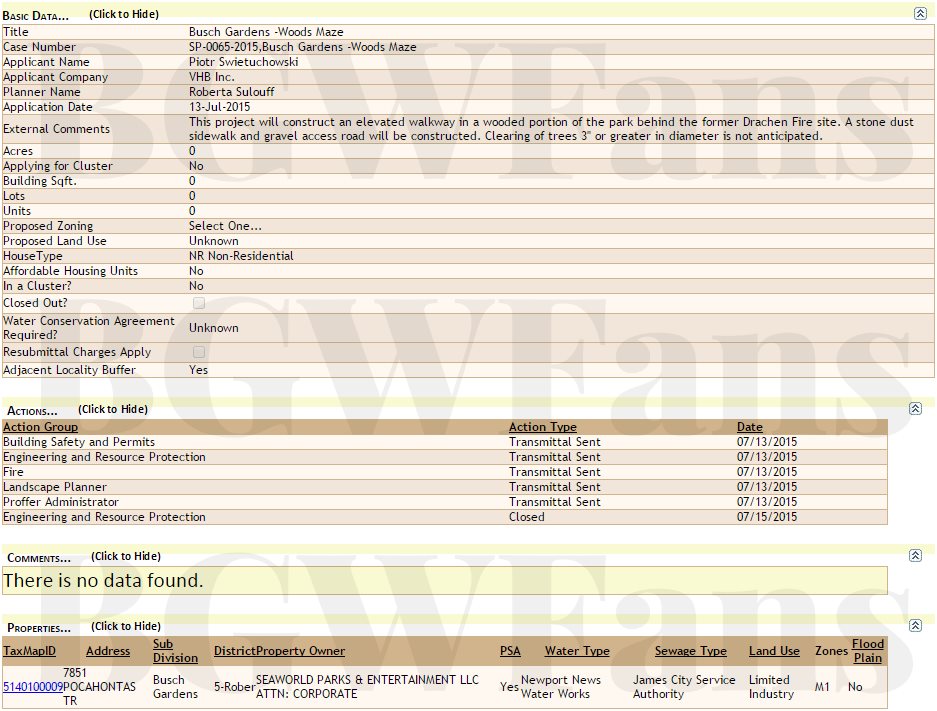Click the 'There is no data found.' message
The height and width of the screenshot is (711, 937).
coord(103,580)
